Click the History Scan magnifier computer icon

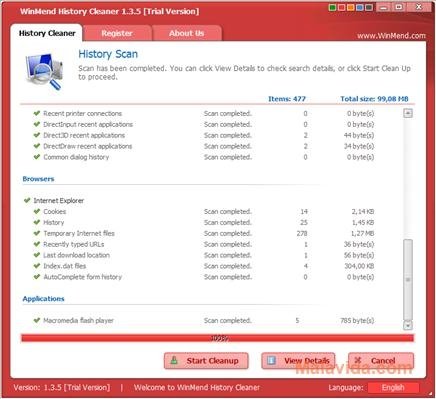(44, 71)
